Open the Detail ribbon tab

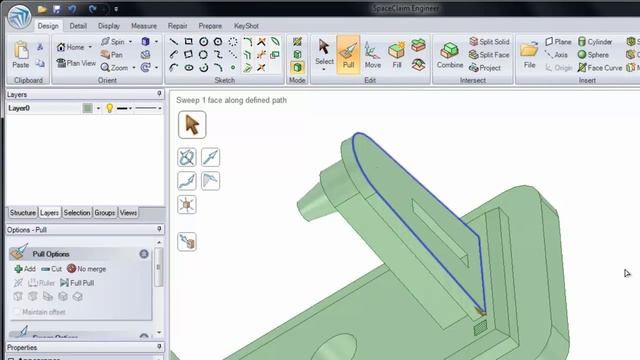point(78,26)
